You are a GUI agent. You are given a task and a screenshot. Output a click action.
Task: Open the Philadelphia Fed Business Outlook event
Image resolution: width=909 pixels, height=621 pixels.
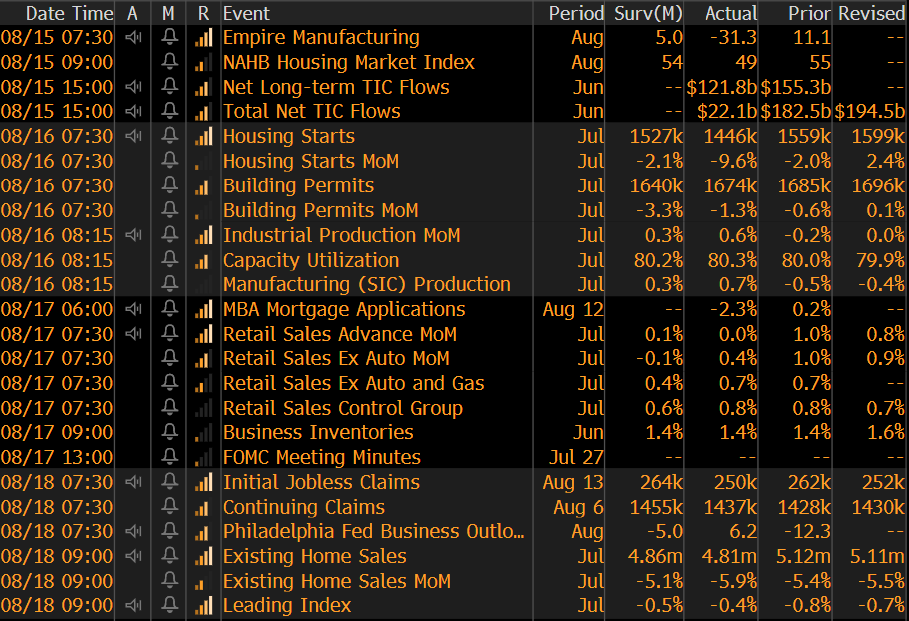[373, 532]
